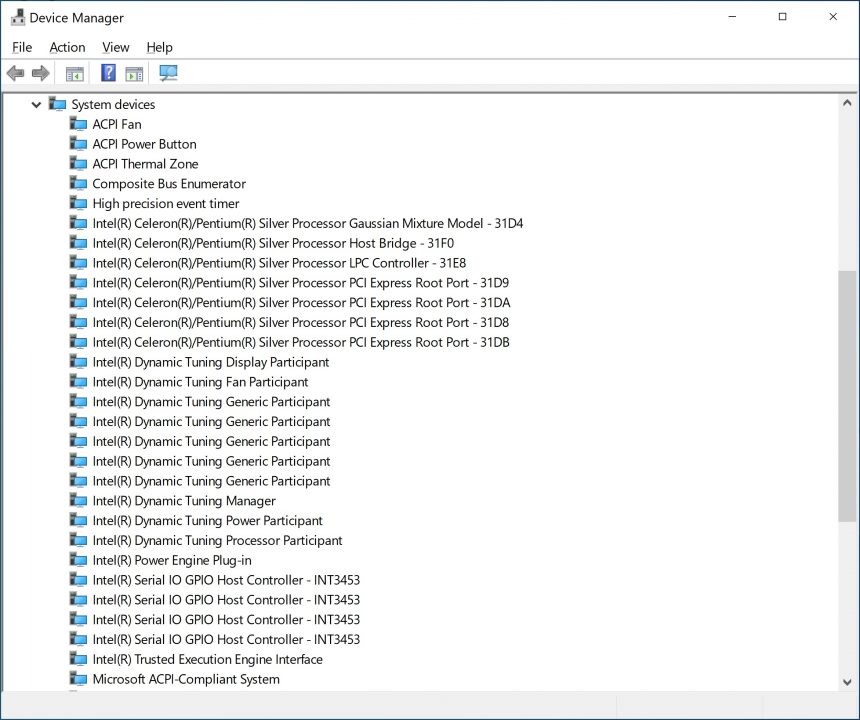This screenshot has width=860, height=720.
Task: Open the Help menu
Action: pos(159,47)
